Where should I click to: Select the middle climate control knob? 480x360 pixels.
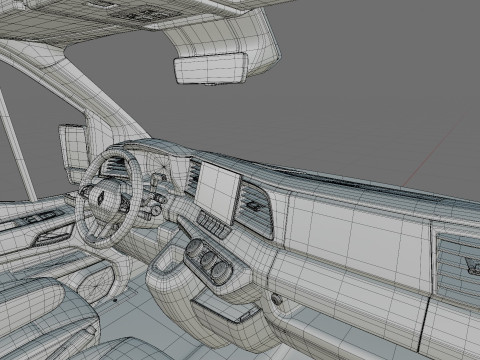[x=209, y=259]
